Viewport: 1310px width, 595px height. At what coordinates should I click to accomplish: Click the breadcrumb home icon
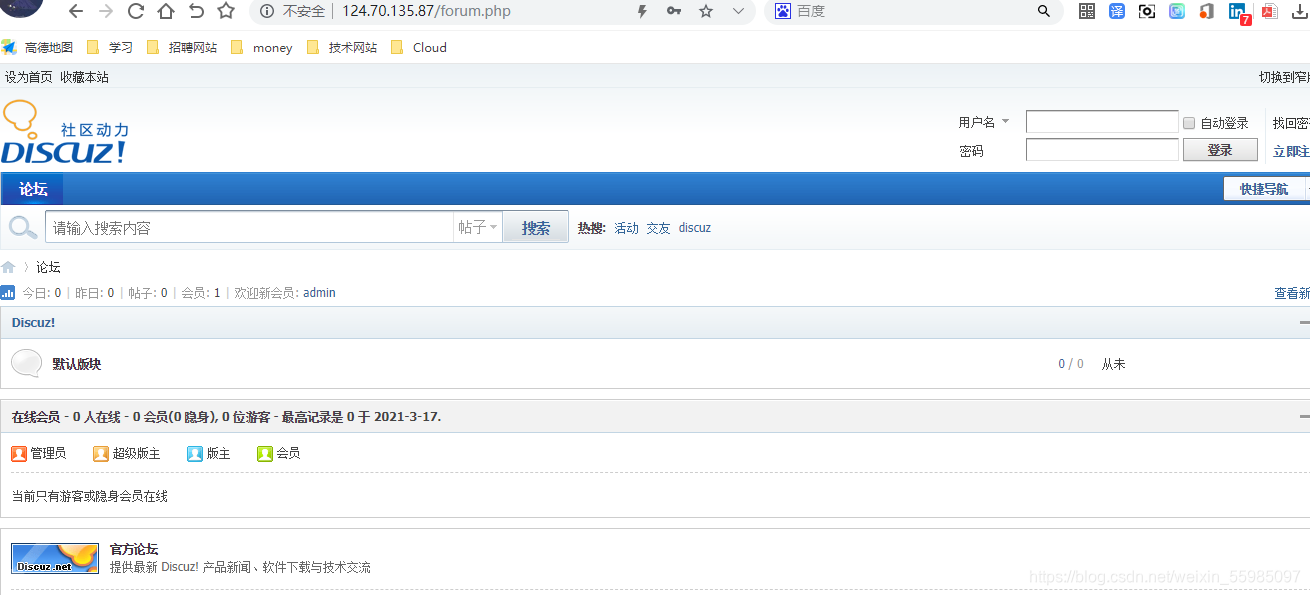click(x=8, y=267)
